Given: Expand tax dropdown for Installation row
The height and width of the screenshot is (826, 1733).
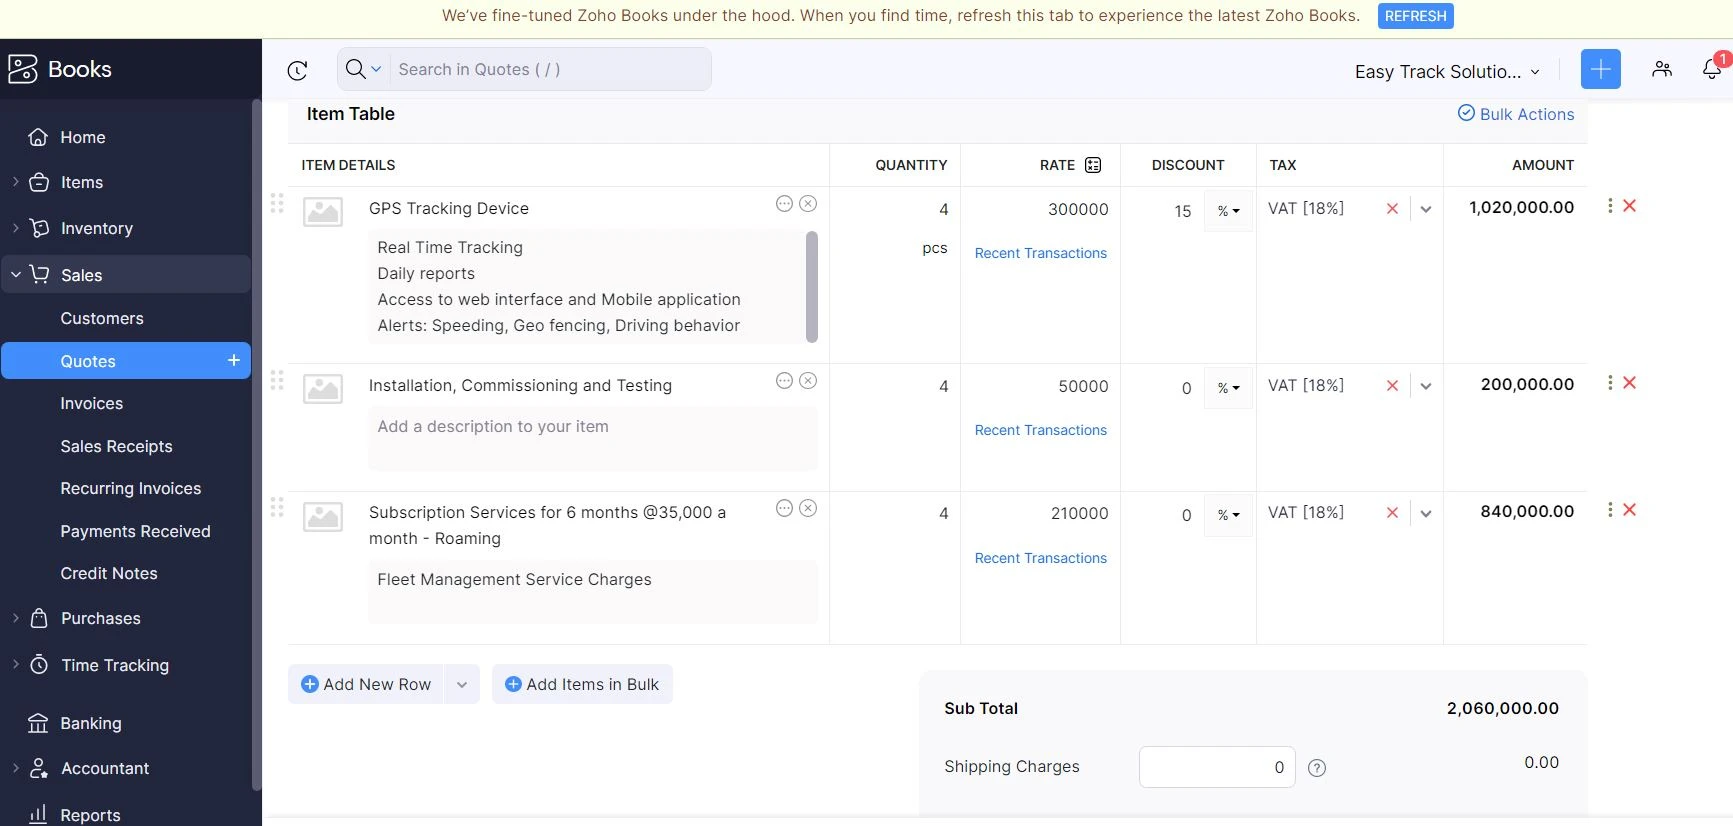Looking at the screenshot, I should tap(1426, 386).
